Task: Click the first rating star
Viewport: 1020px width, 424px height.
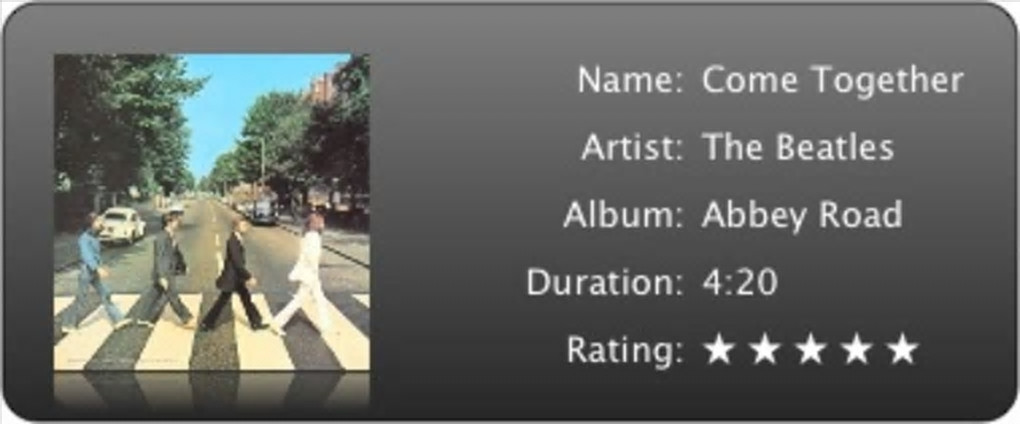Action: coord(719,350)
